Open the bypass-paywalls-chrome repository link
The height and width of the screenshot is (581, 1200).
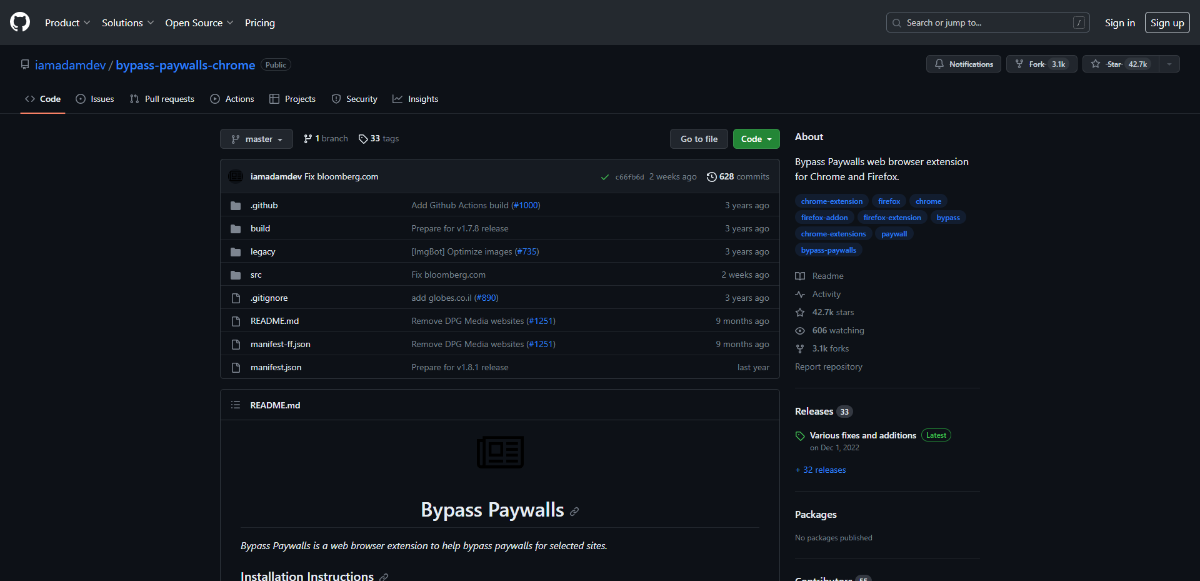tap(187, 65)
